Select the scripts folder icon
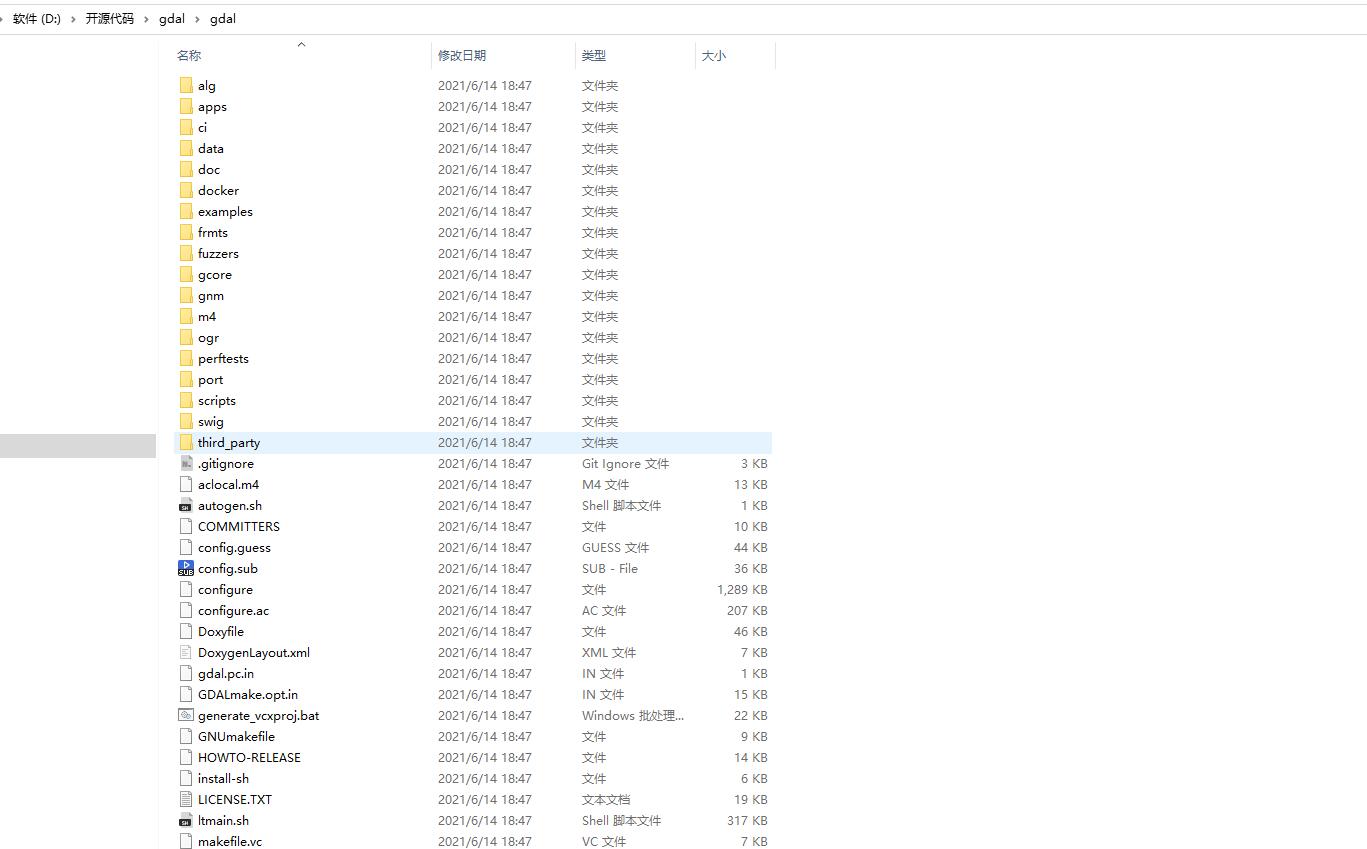Viewport: 1367px width, 849px height. pyautogui.click(x=186, y=400)
